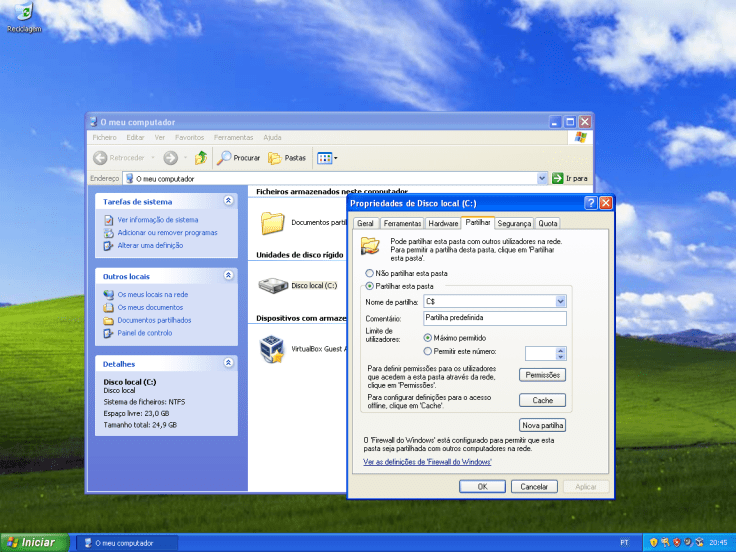Open the 'Nome de partilha' dropdown
This screenshot has height=552, width=736.
pyautogui.click(x=560, y=301)
